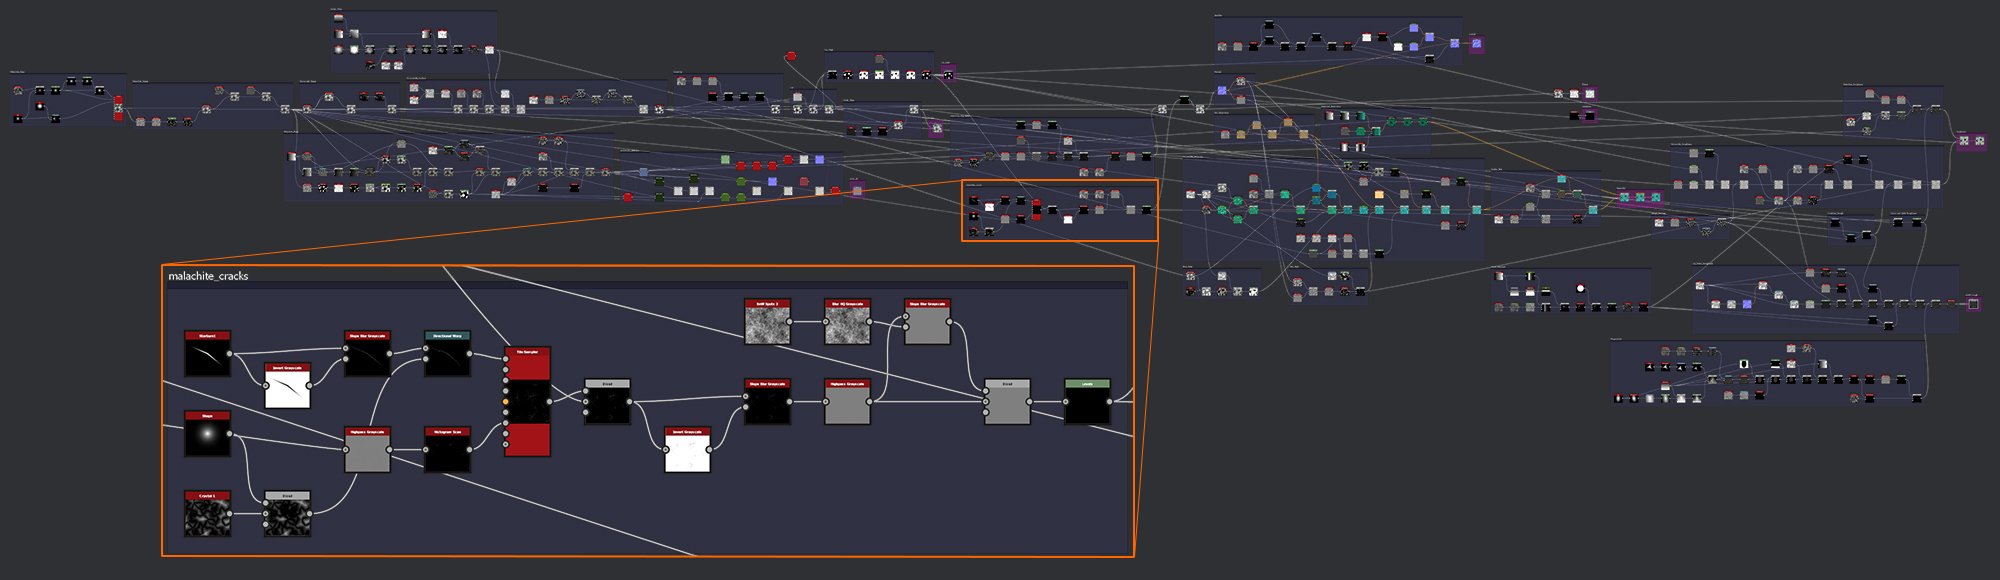
Task: Select the Directional Warp node
Action: (x=447, y=354)
